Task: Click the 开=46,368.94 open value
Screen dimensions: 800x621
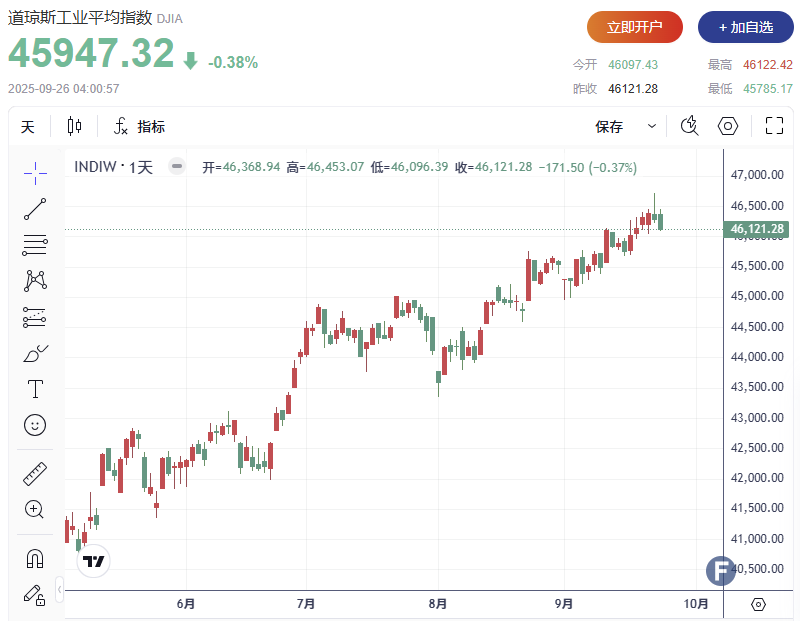Action: 241,167
